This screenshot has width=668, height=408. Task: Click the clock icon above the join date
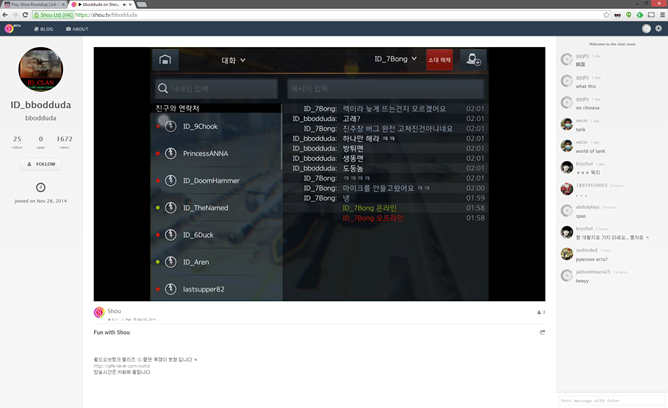click(40, 187)
